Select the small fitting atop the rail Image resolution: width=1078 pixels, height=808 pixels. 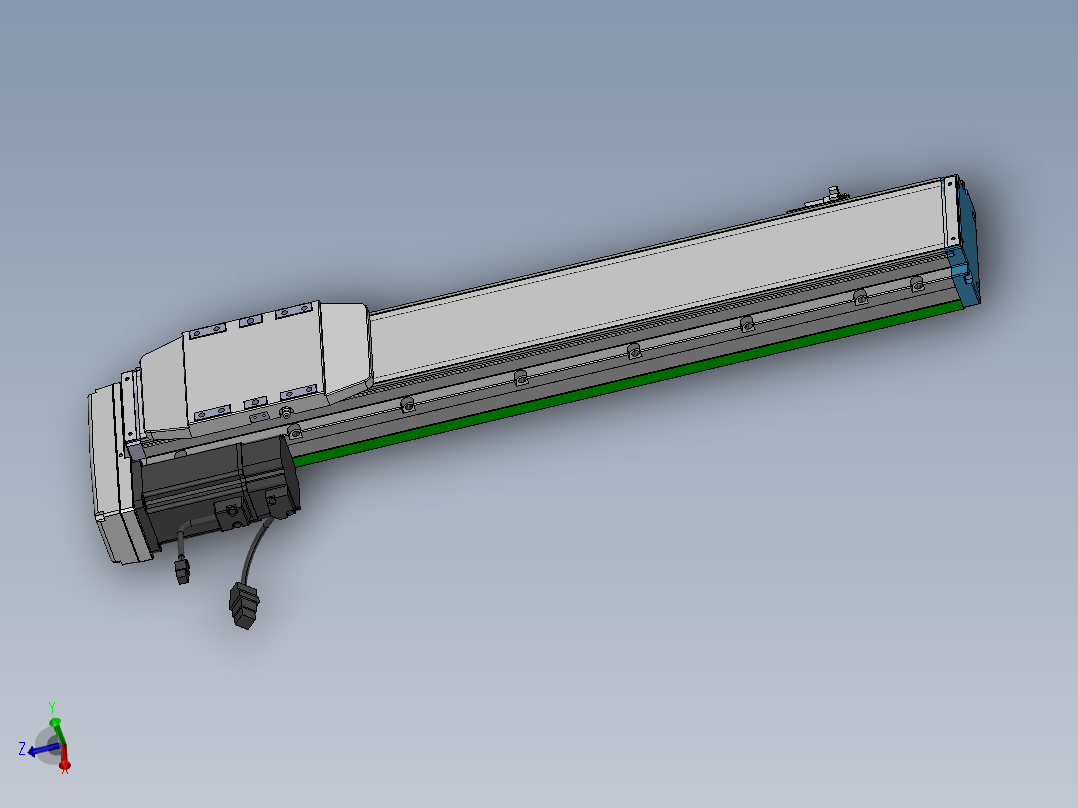pos(833,195)
